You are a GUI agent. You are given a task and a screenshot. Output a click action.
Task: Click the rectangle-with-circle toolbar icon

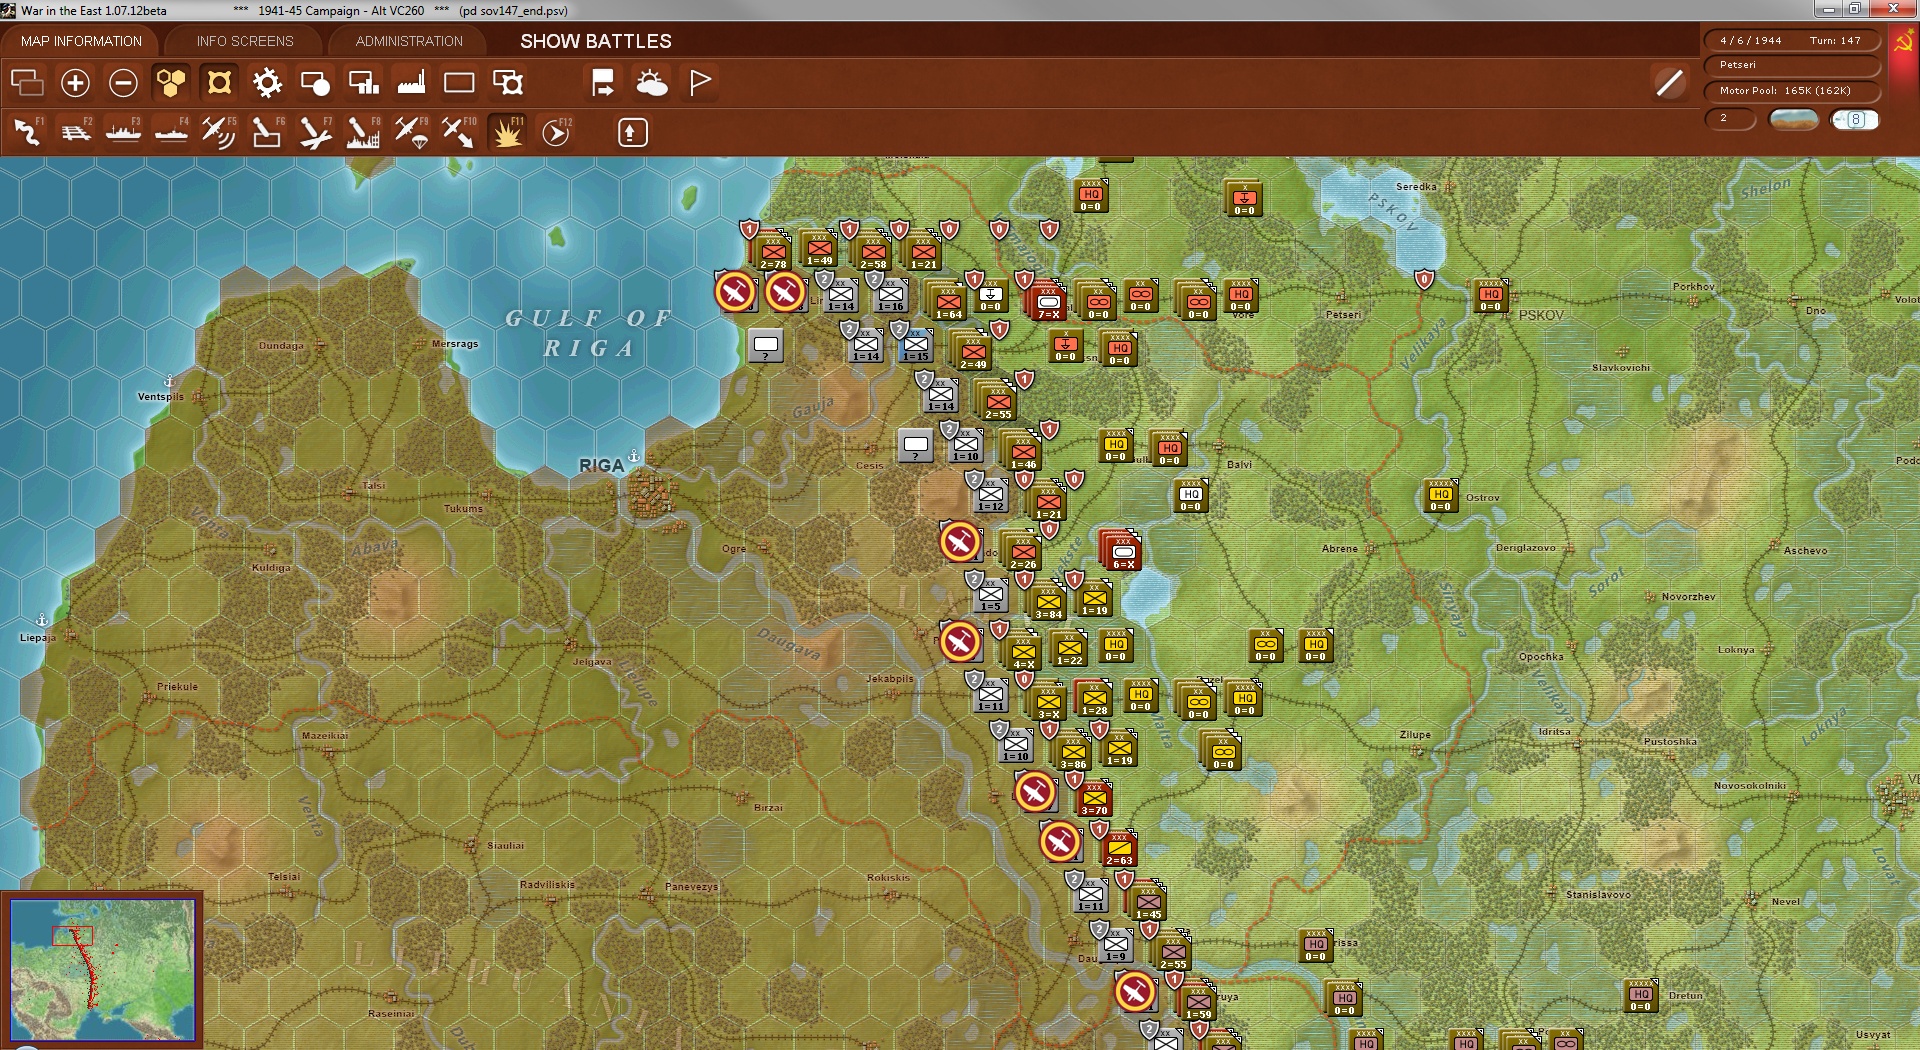[315, 83]
